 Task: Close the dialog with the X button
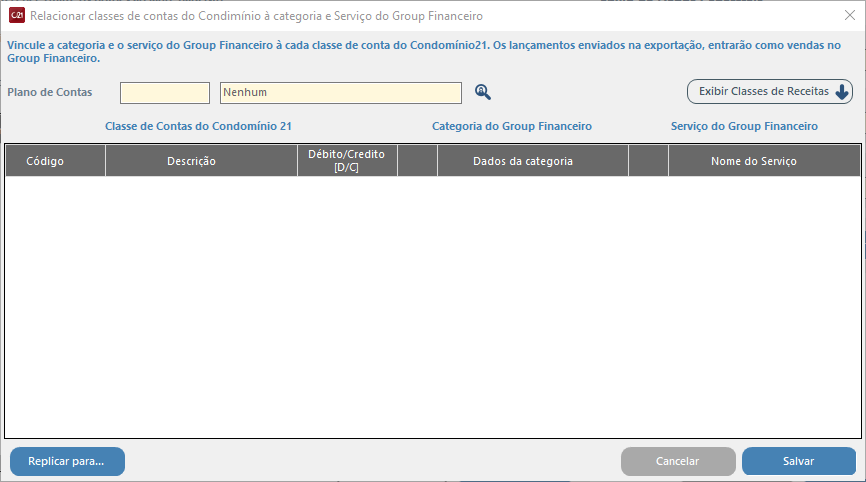[850, 15]
